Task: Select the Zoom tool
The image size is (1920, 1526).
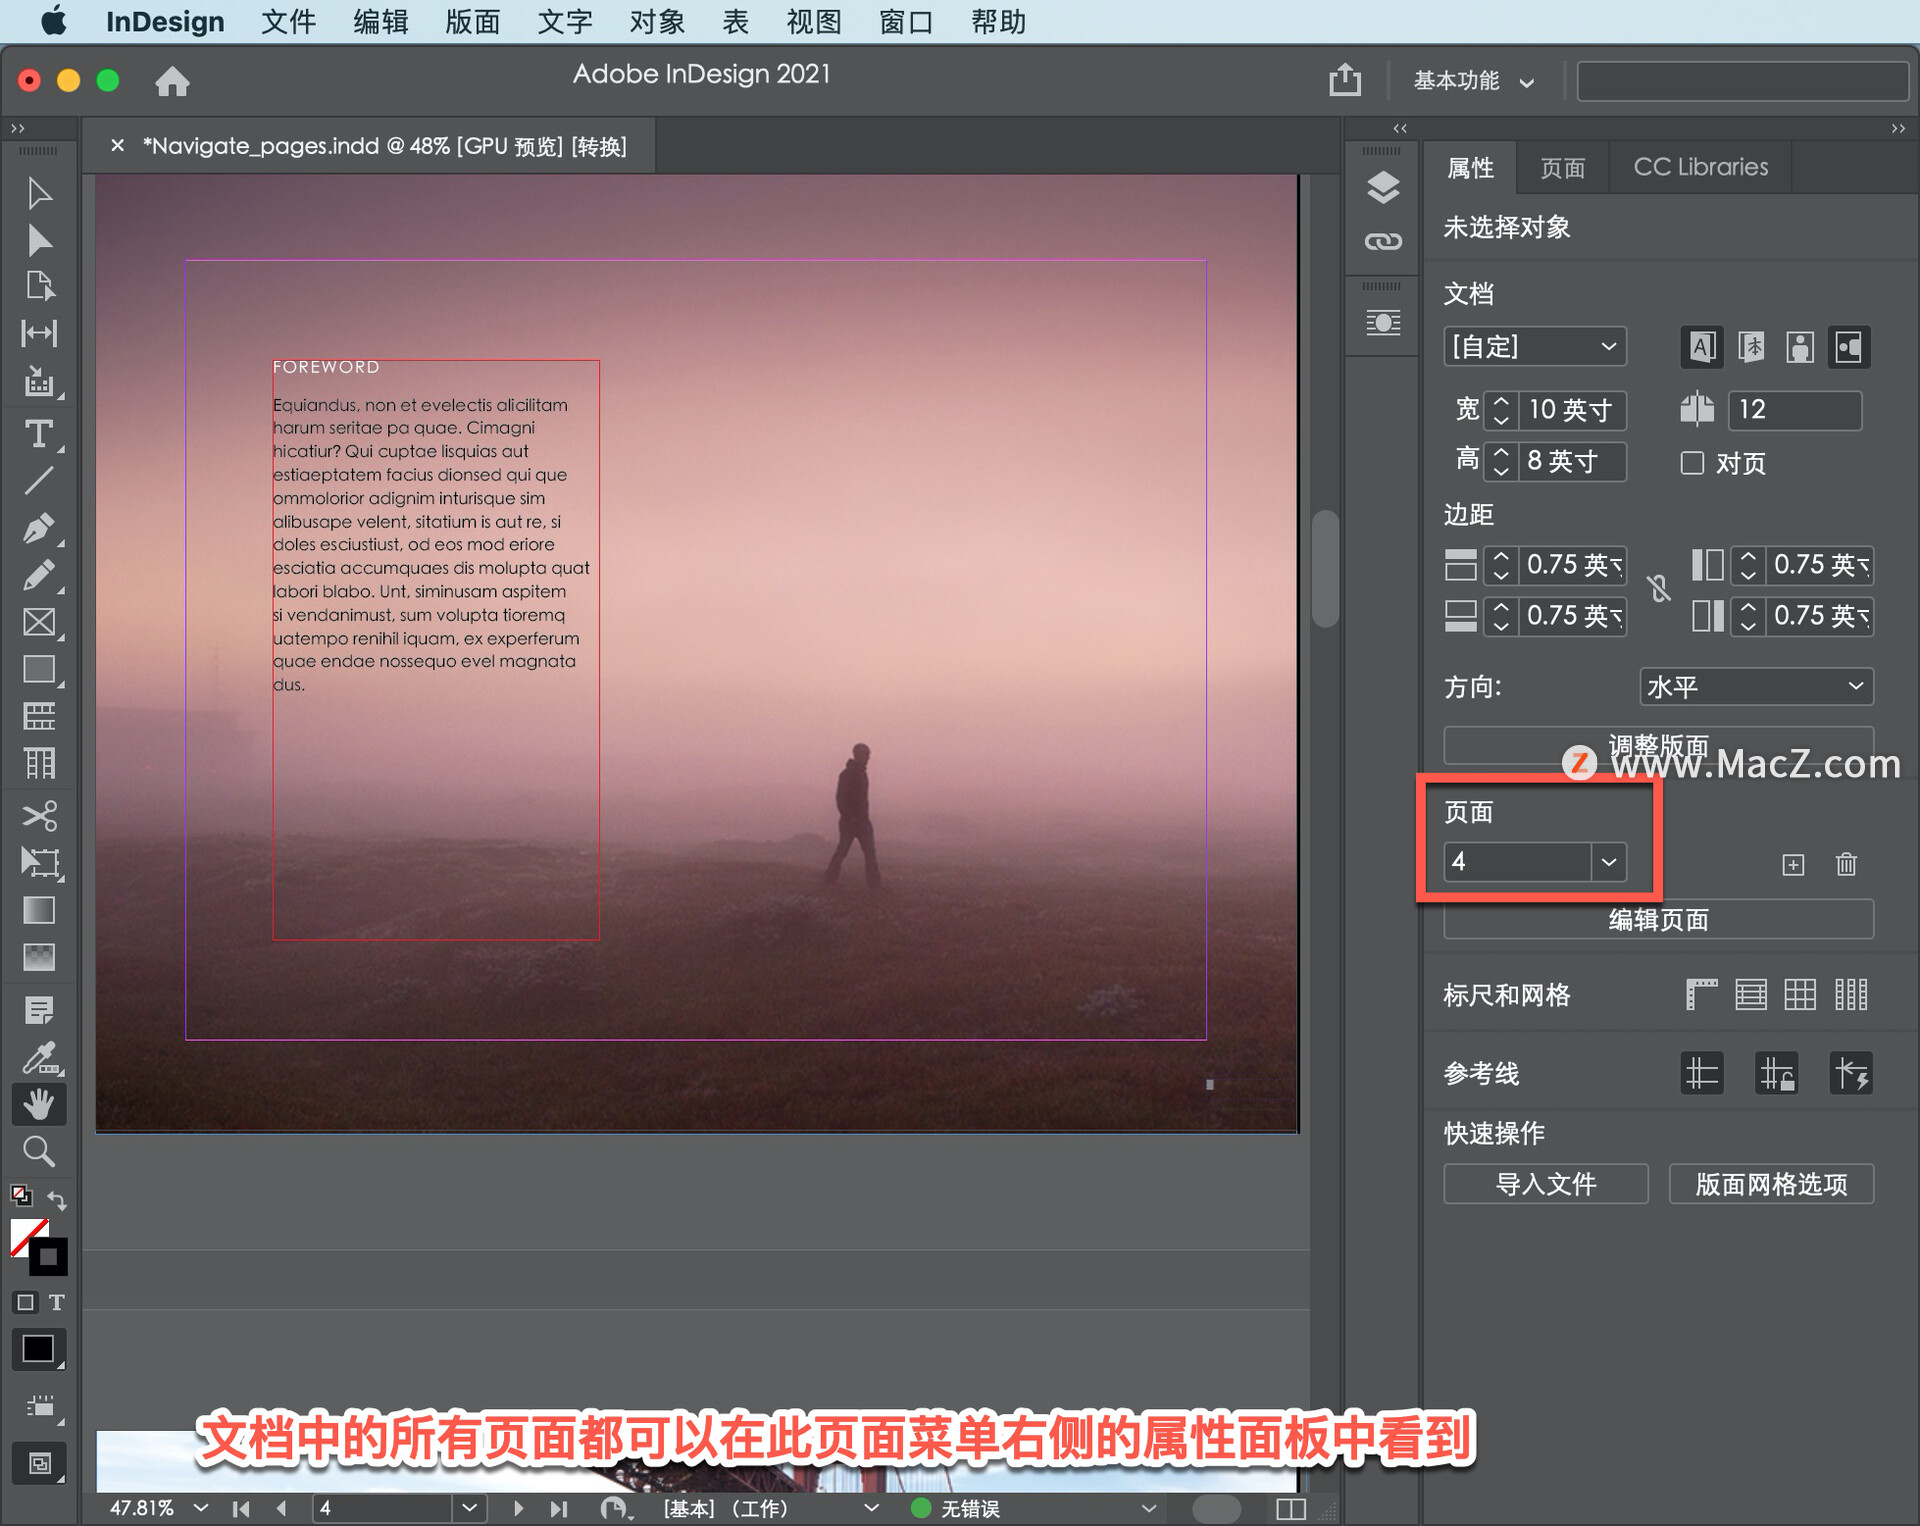Action: [x=40, y=1151]
